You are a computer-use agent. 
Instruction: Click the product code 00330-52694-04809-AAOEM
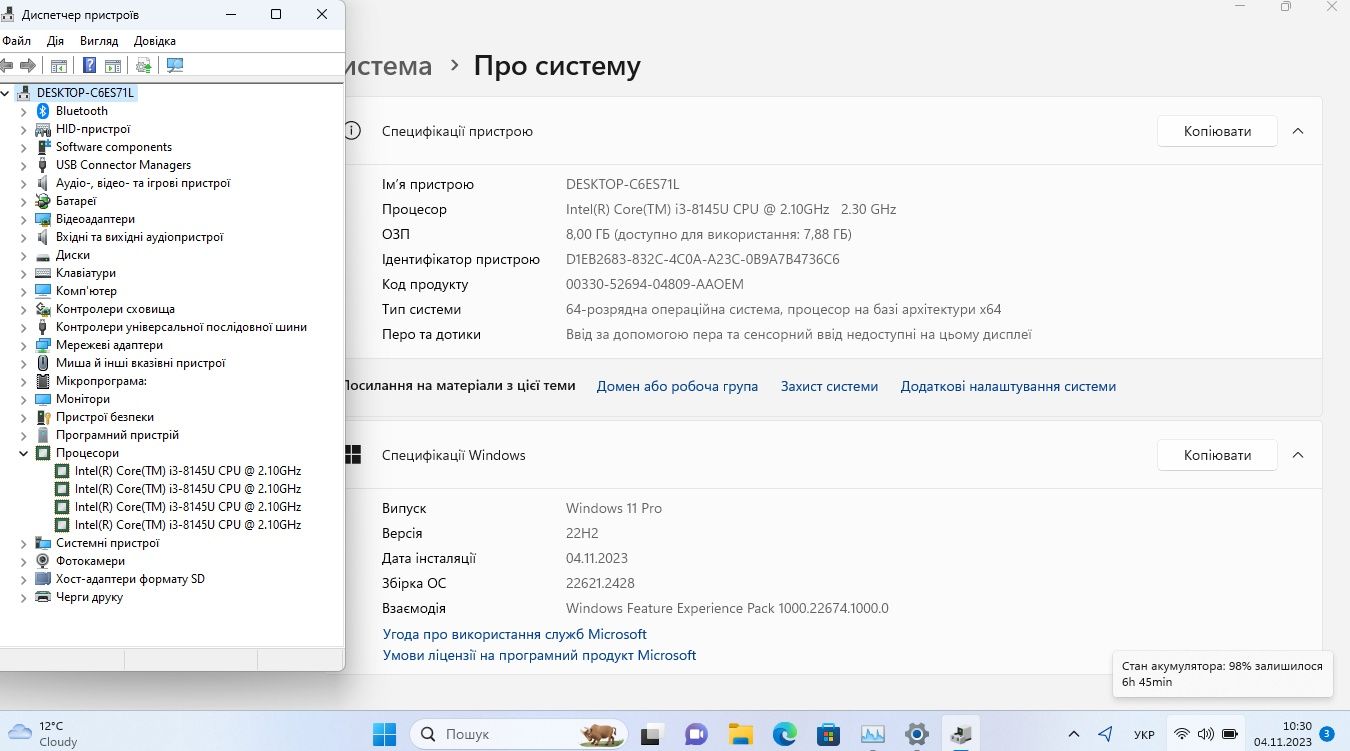[655, 284]
